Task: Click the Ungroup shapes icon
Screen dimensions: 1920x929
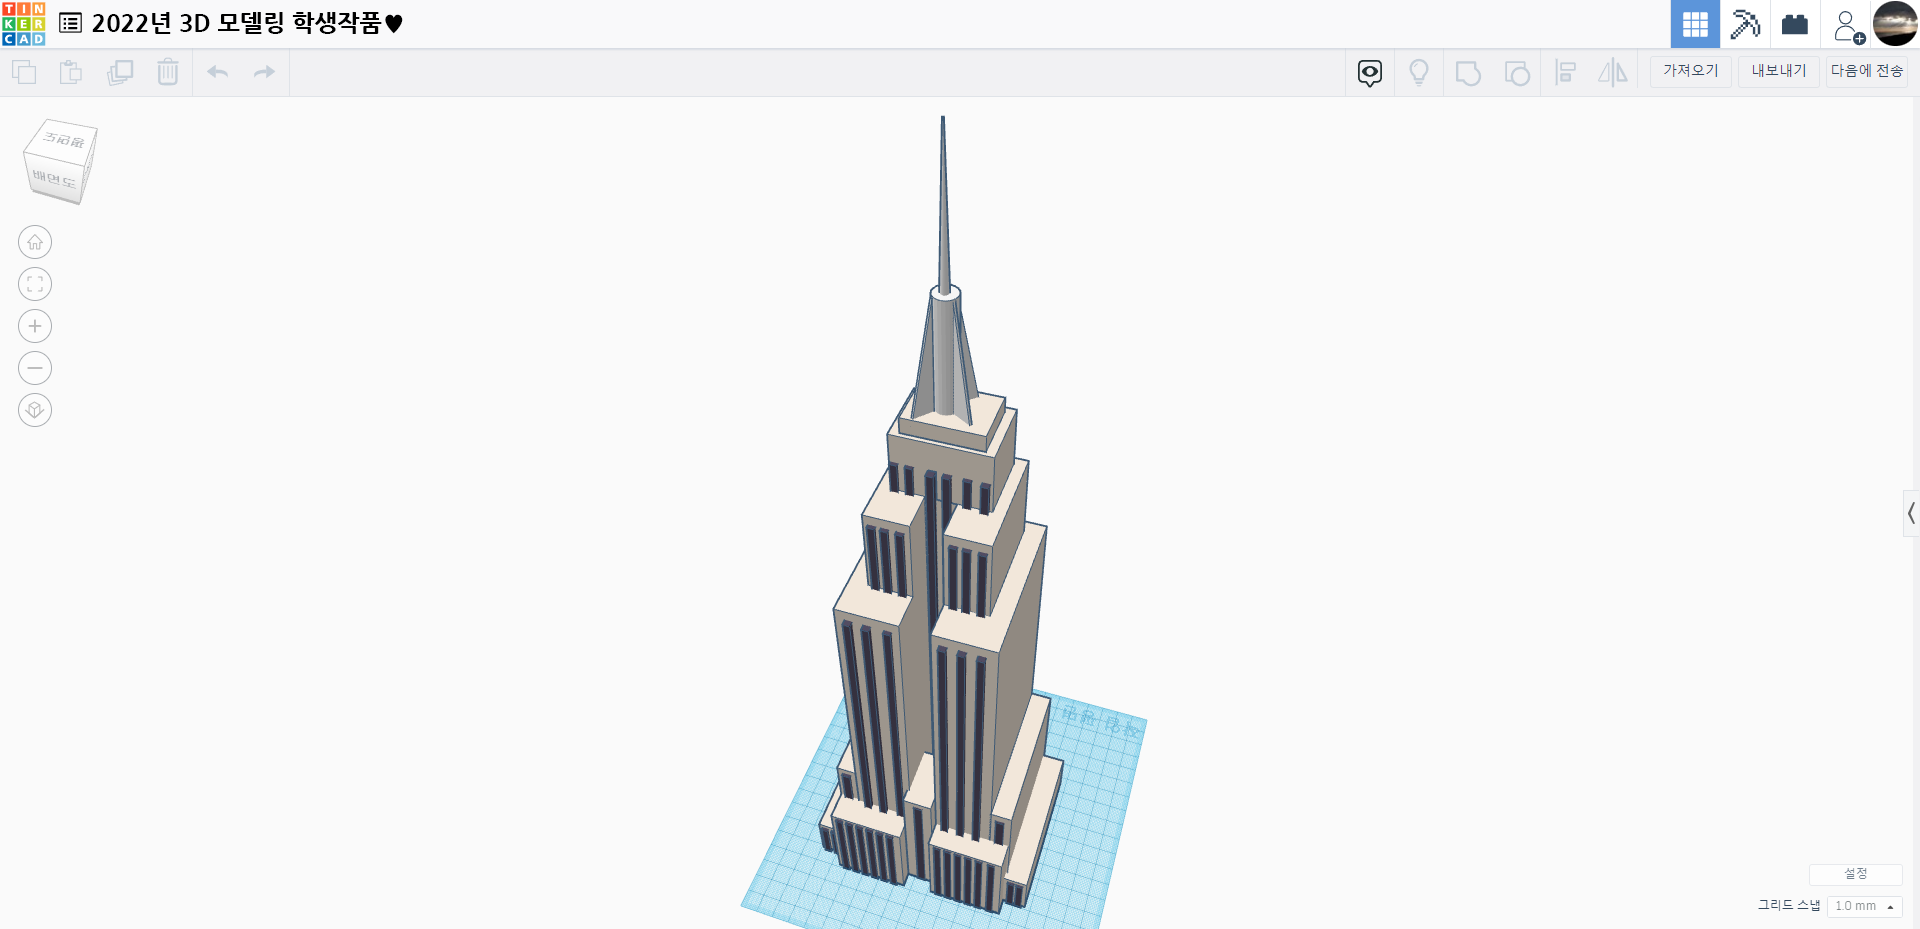Action: click(1517, 73)
